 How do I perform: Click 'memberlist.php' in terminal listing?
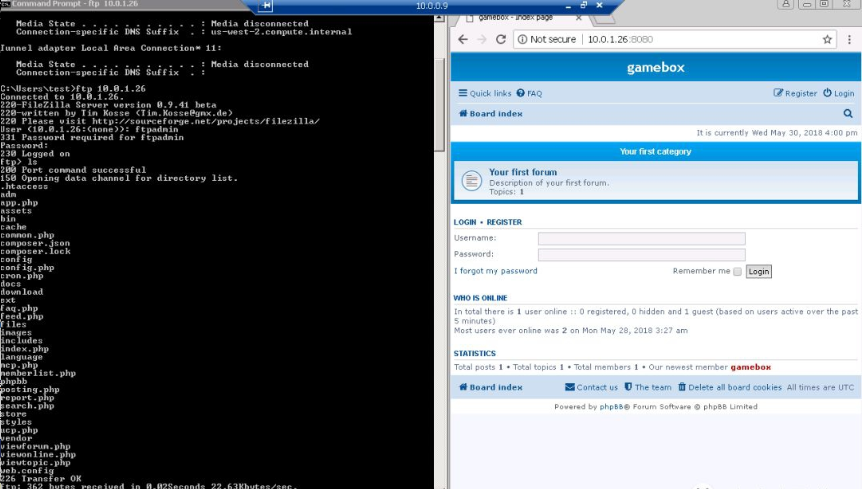(x=38, y=374)
